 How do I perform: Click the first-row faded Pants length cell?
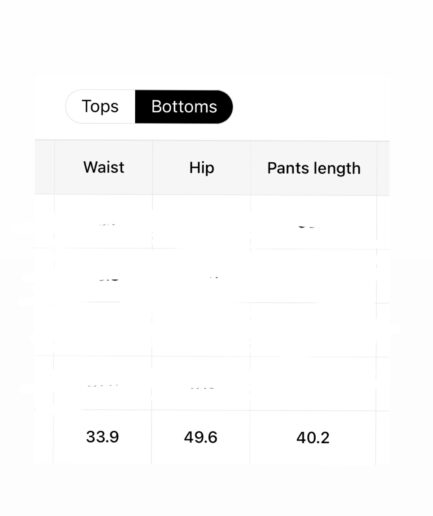coord(314,222)
